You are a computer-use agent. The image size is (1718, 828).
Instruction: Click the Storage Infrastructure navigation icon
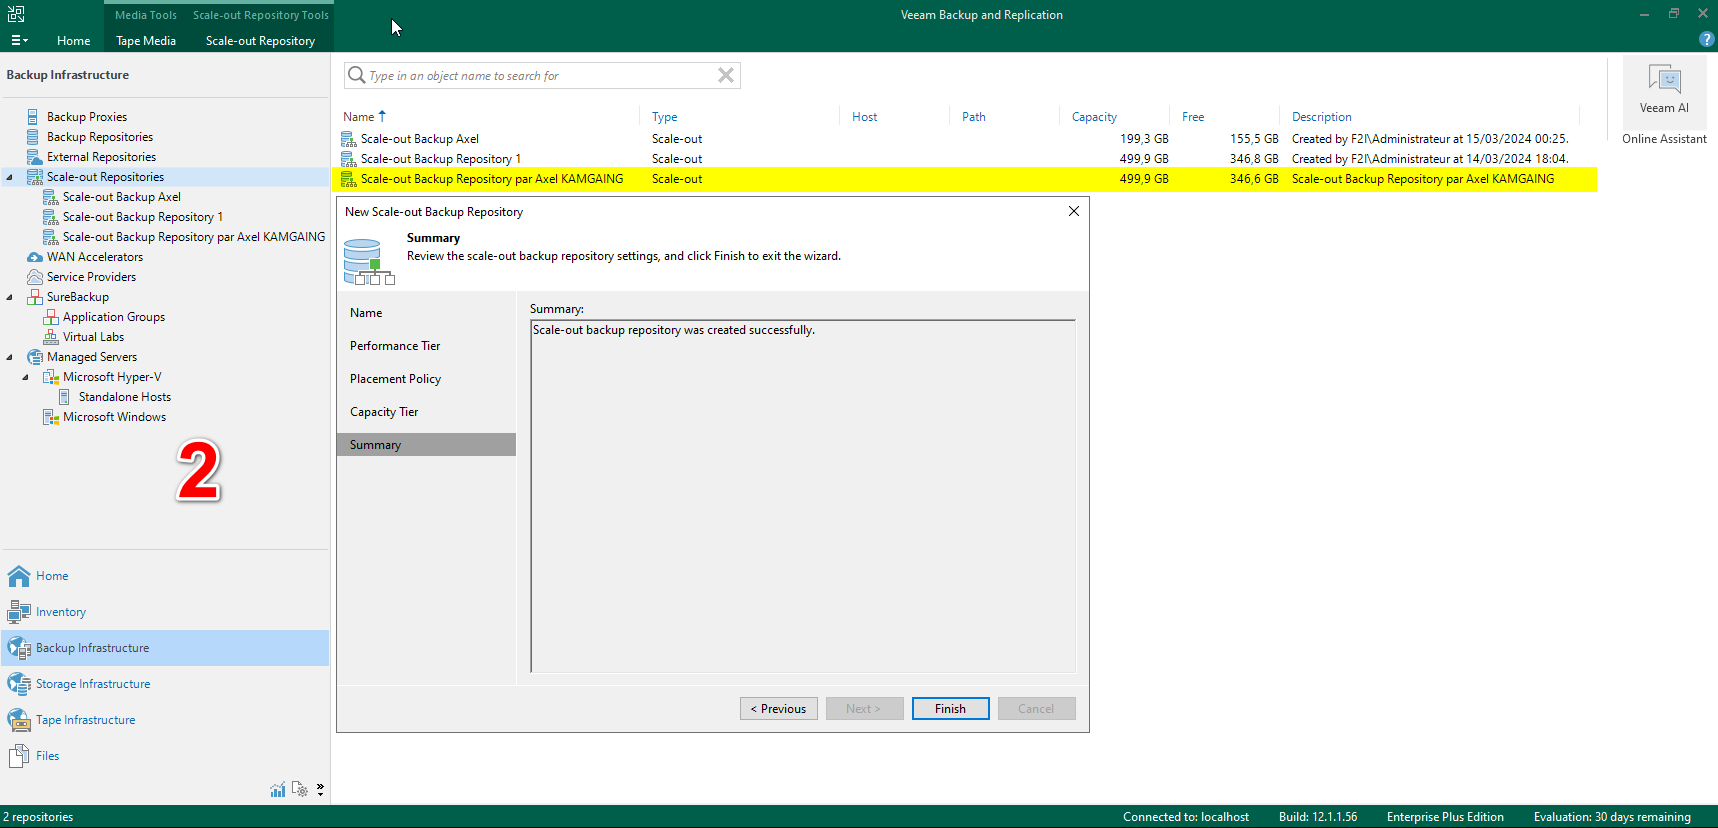point(19,684)
